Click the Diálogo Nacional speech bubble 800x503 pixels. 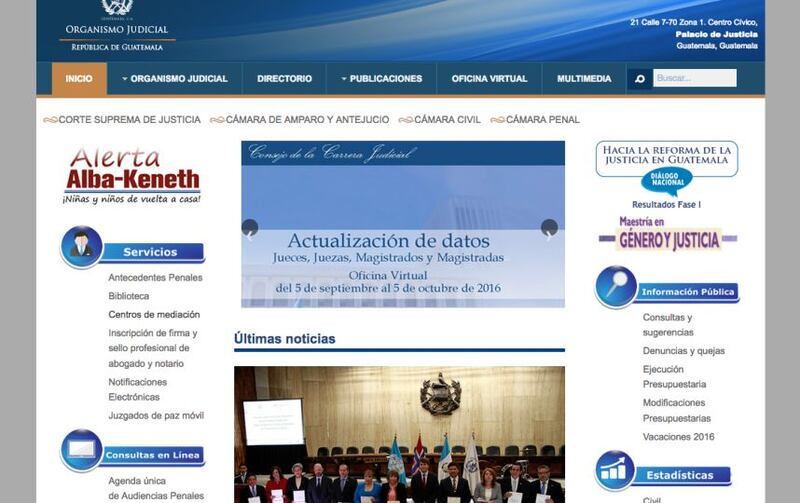click(x=667, y=181)
